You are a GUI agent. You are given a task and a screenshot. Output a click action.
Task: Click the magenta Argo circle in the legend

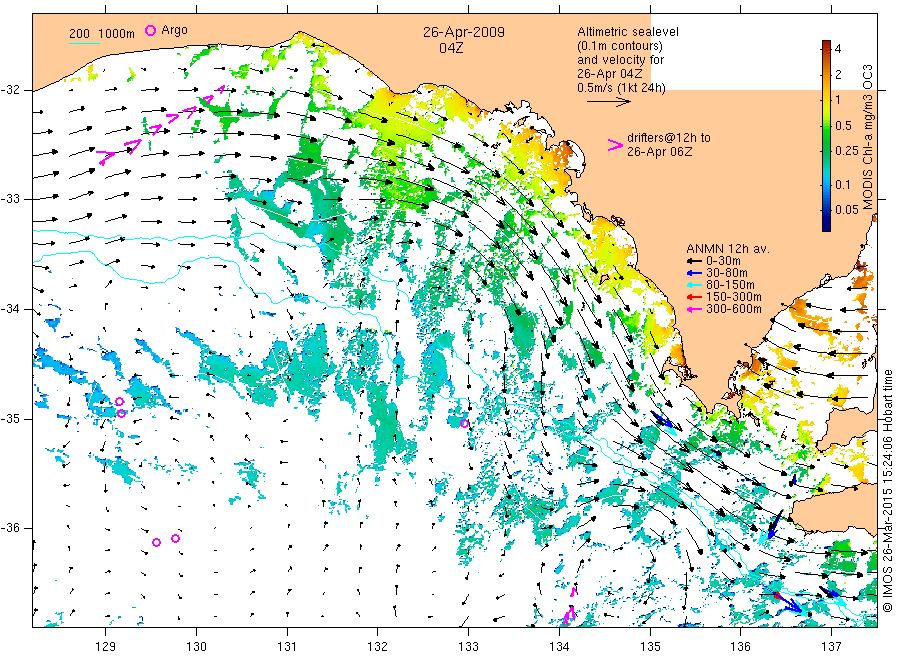[x=151, y=31]
